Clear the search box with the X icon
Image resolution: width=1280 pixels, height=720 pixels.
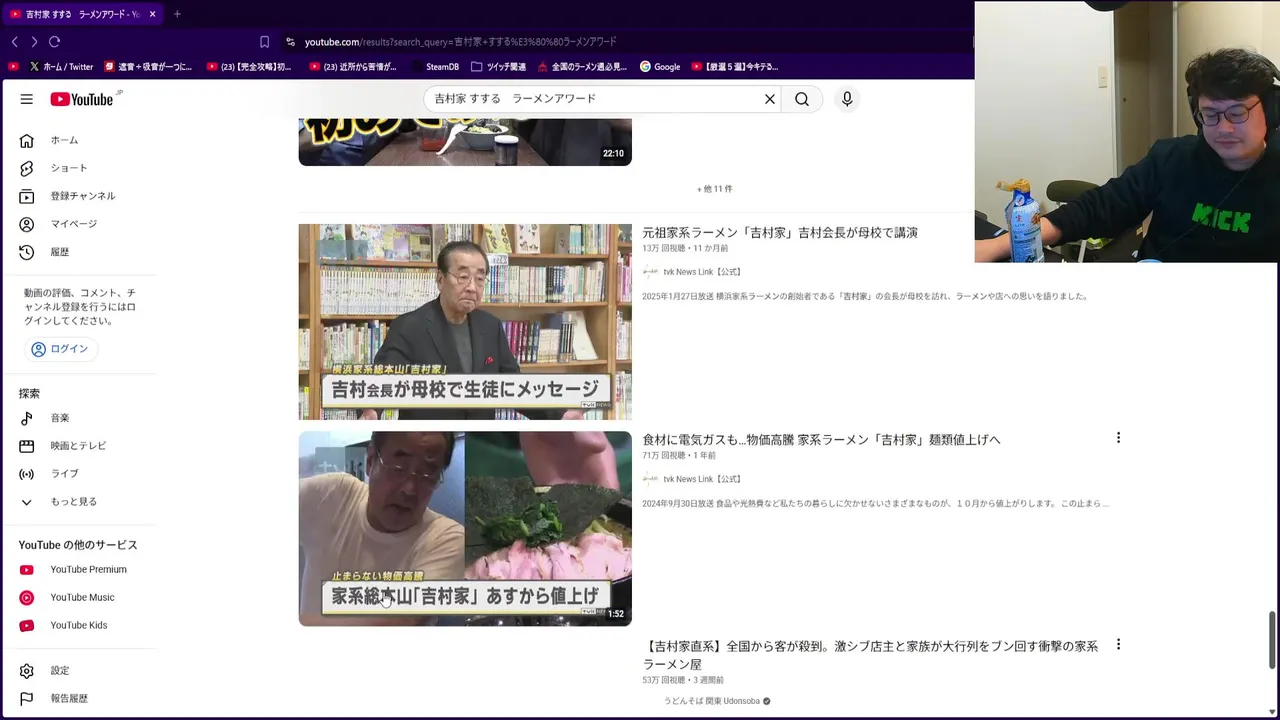pos(770,99)
